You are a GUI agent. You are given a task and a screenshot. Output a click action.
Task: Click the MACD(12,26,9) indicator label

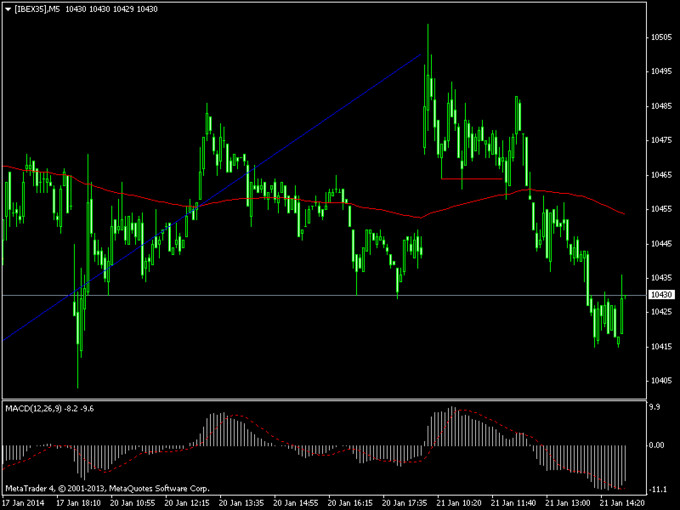[x=34, y=408]
